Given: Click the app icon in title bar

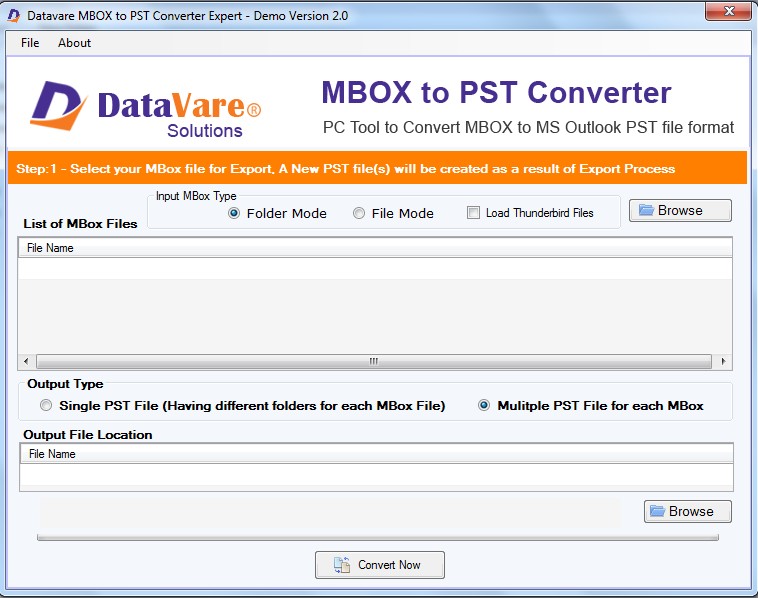Looking at the screenshot, I should pyautogui.click(x=14, y=14).
